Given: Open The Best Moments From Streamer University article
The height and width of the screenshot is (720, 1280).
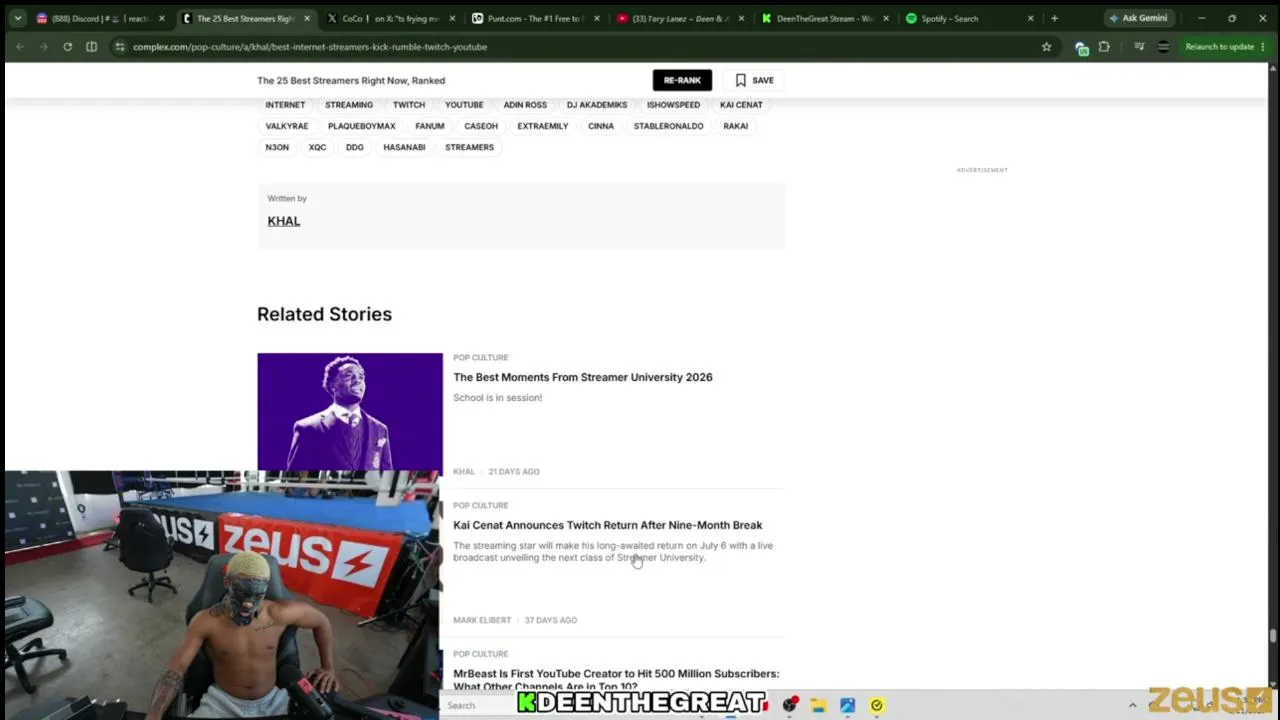Looking at the screenshot, I should coord(583,377).
